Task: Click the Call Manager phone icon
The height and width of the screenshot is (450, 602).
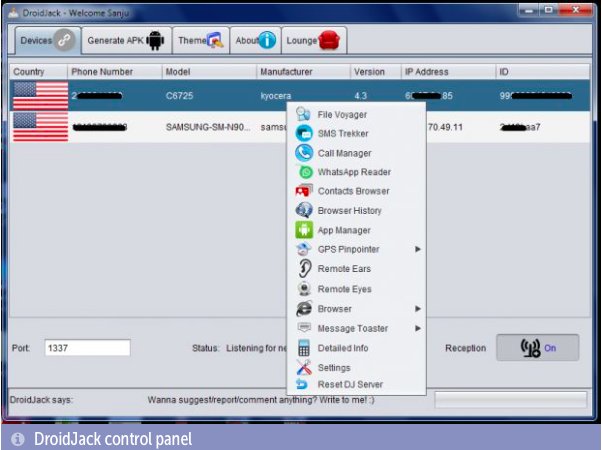Action: point(304,153)
